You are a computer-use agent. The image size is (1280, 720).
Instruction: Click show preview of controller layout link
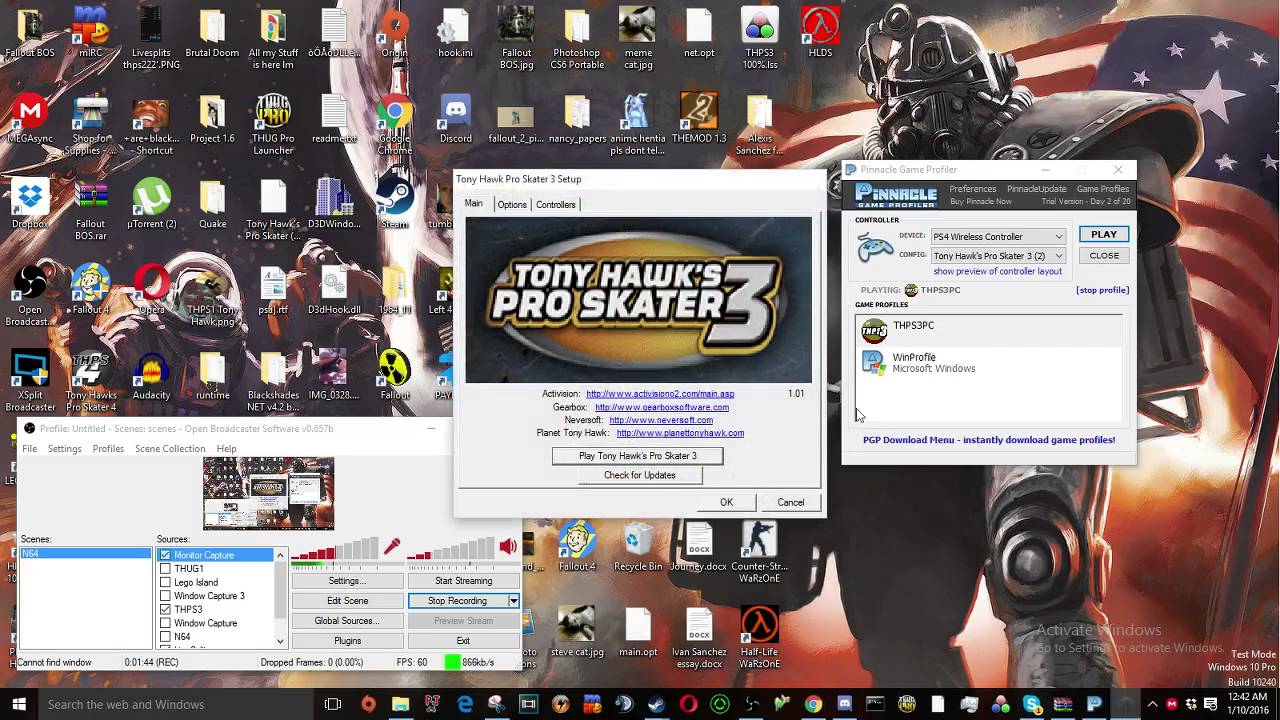997,272
